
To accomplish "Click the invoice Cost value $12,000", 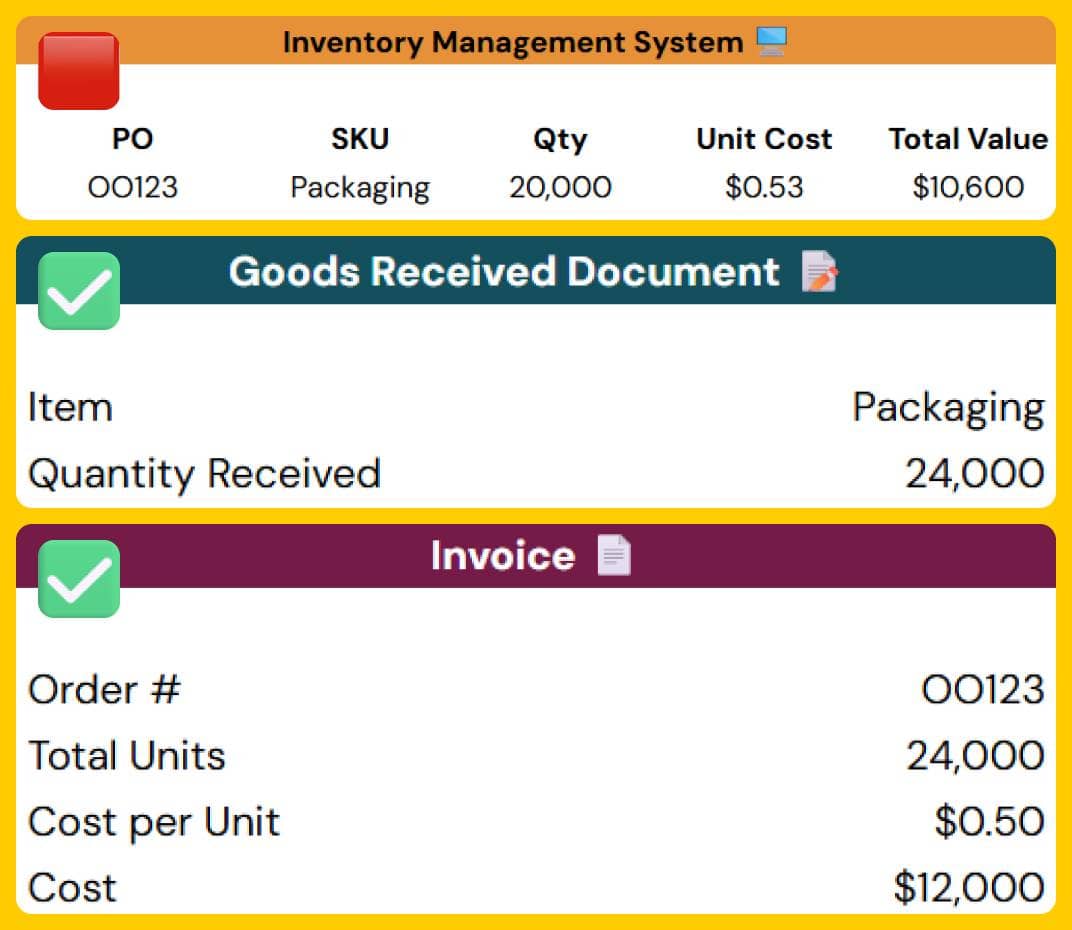I will click(x=968, y=888).
